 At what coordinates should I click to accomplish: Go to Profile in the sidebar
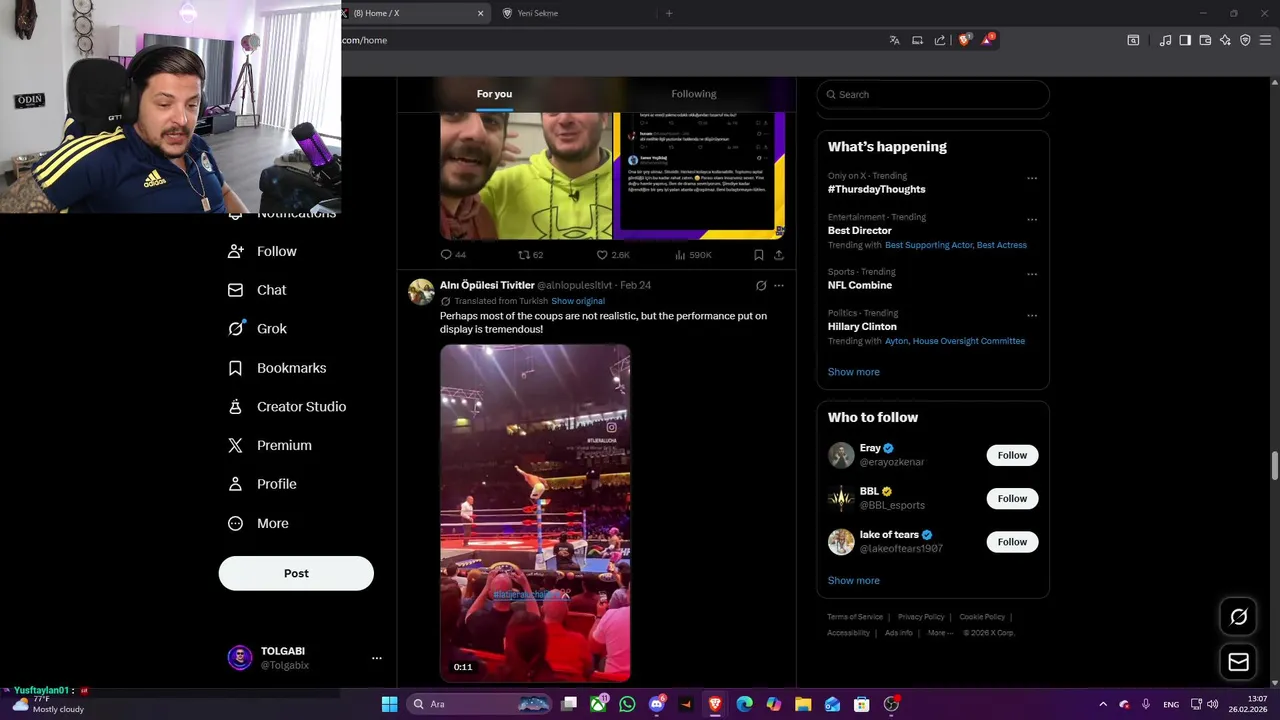(x=262, y=484)
